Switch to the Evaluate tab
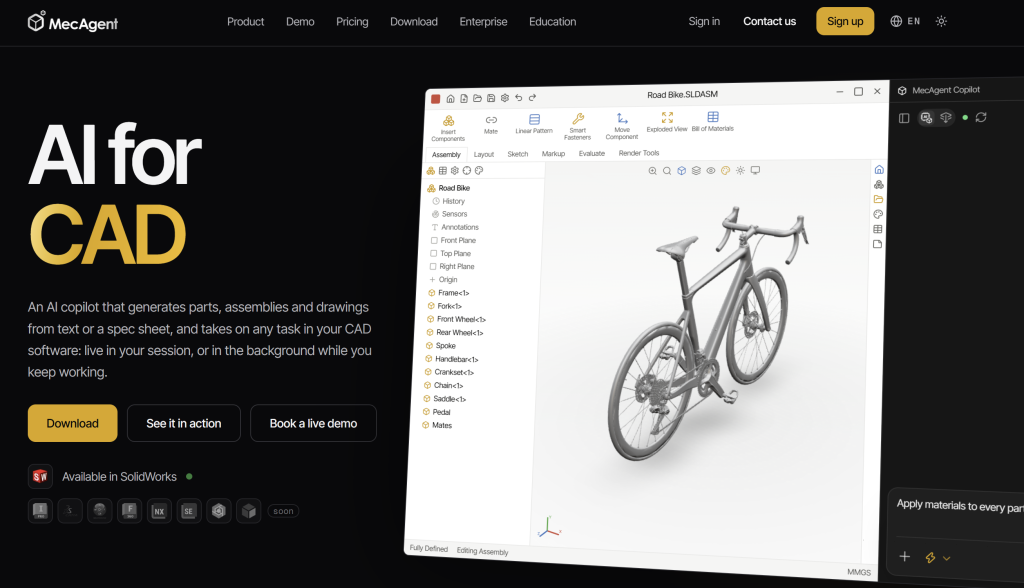This screenshot has width=1024, height=588. pyautogui.click(x=592, y=154)
